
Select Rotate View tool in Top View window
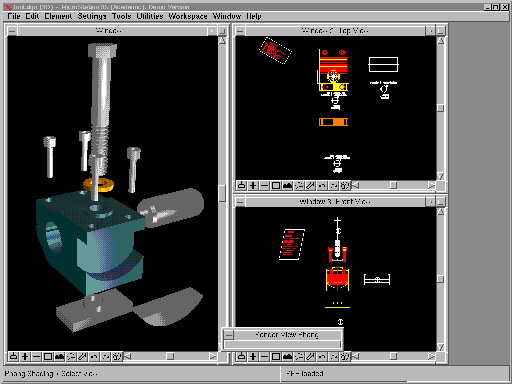click(x=299, y=185)
